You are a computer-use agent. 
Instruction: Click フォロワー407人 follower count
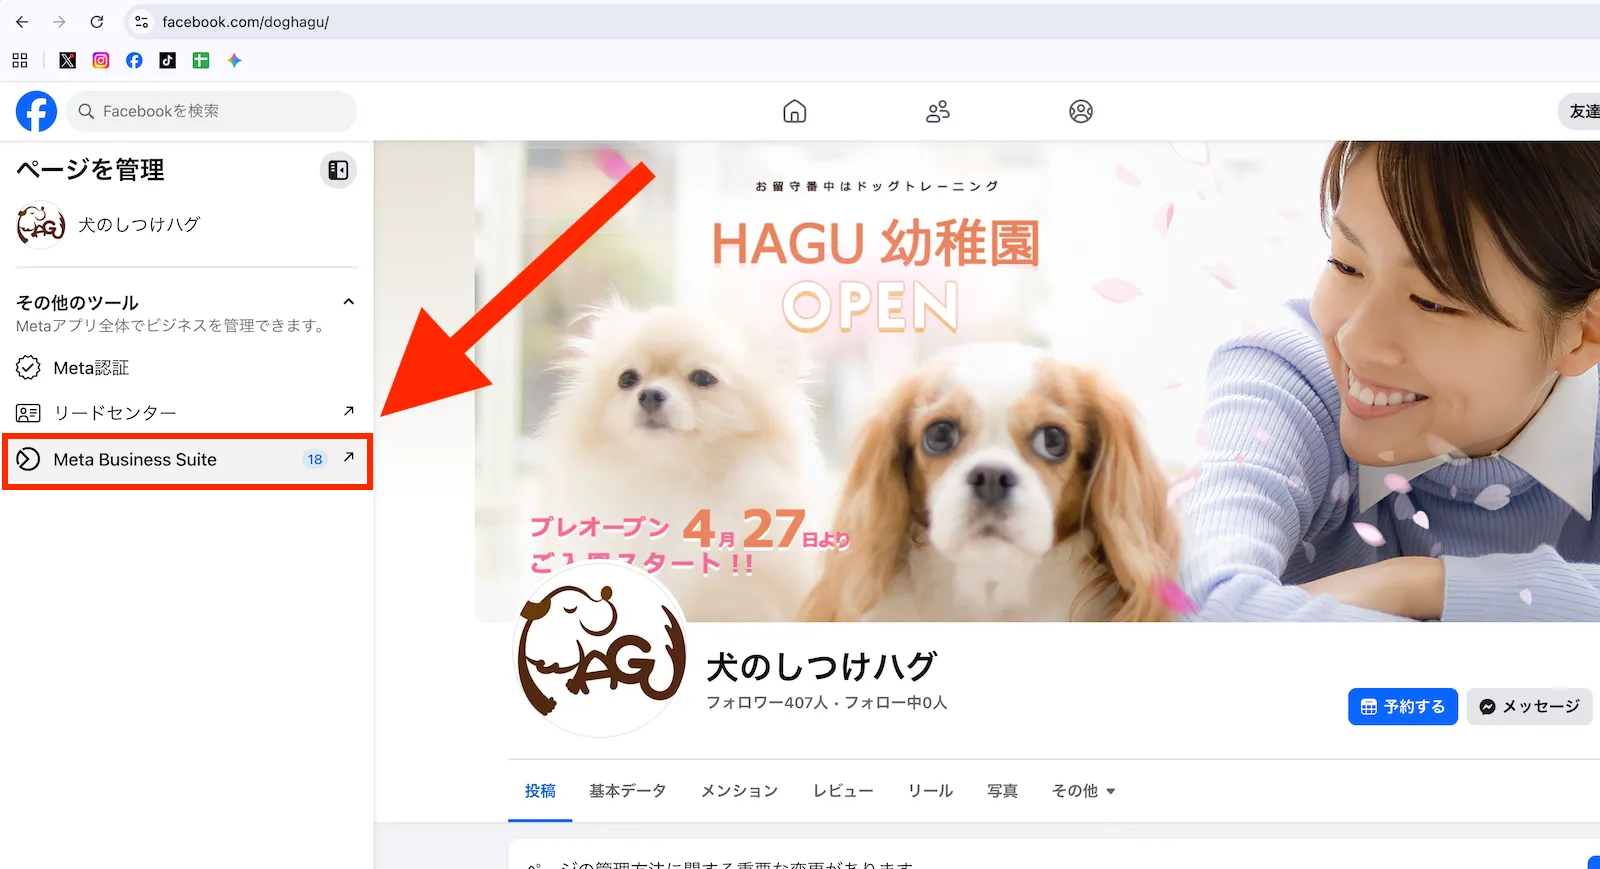[x=767, y=703]
